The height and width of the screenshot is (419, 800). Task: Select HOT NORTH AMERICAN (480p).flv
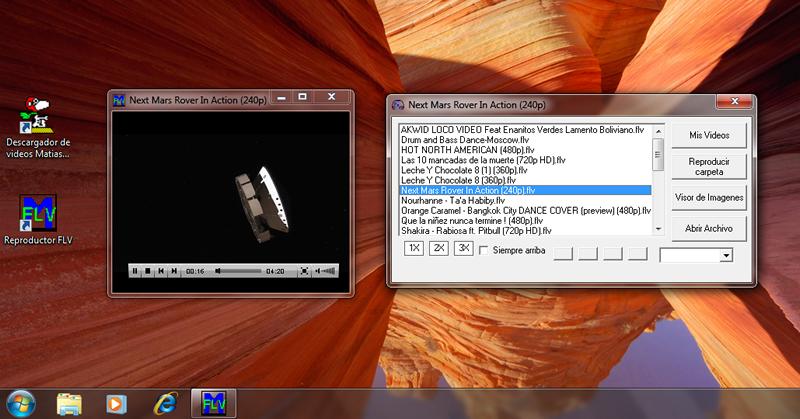[524, 150]
